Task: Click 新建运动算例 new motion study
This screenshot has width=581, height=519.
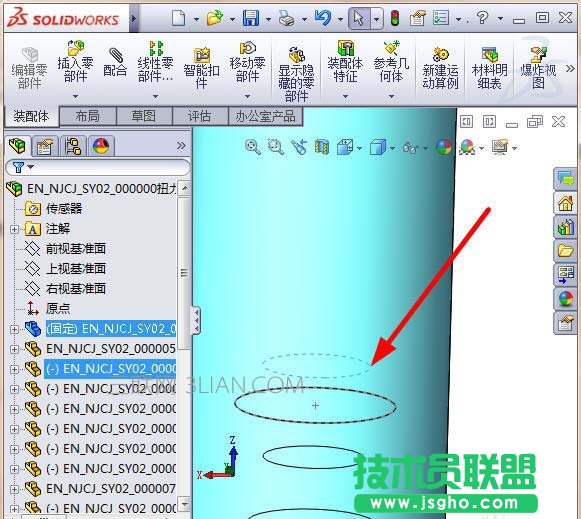Action: [440, 68]
